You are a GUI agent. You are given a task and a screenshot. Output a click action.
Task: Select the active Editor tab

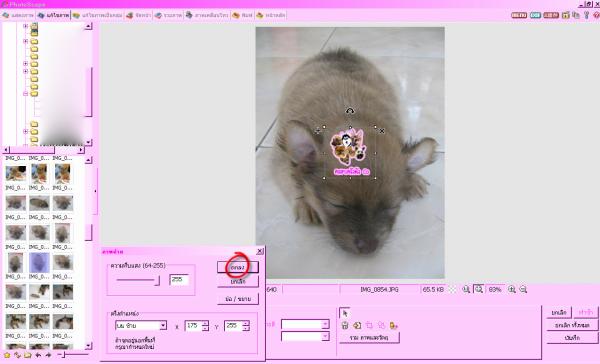pos(54,15)
